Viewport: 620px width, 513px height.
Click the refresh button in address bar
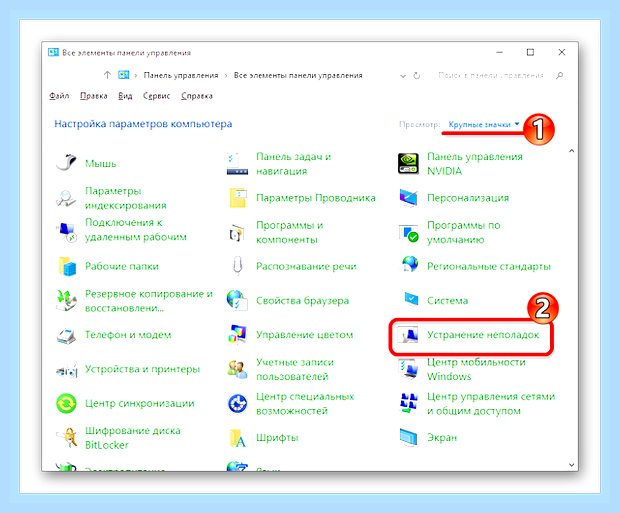[x=416, y=76]
